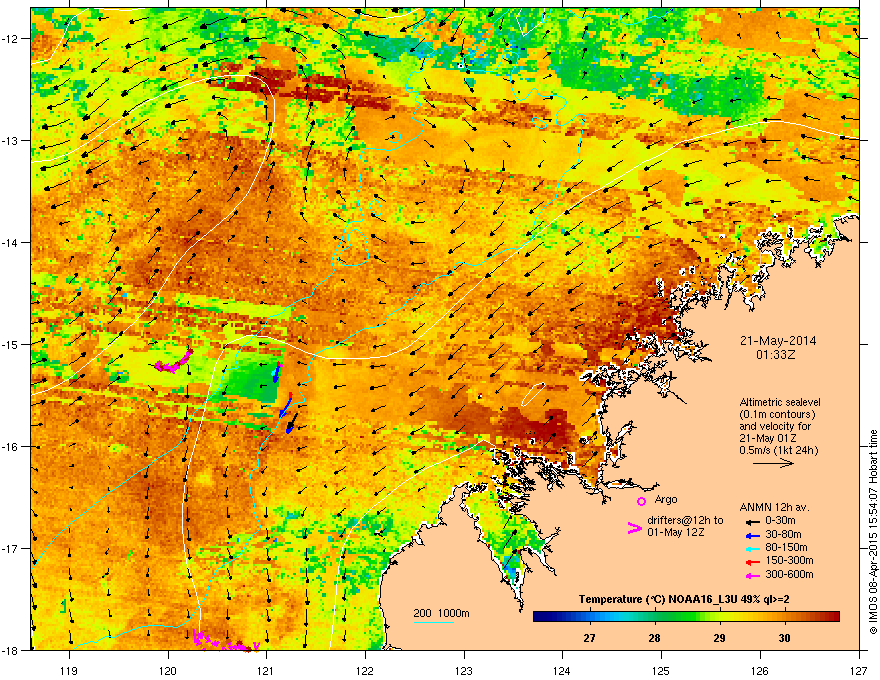This screenshot has height=680, width=880.
Task: Click the magenta drifter track near 120°E, 15°S
Action: pyautogui.click(x=173, y=362)
